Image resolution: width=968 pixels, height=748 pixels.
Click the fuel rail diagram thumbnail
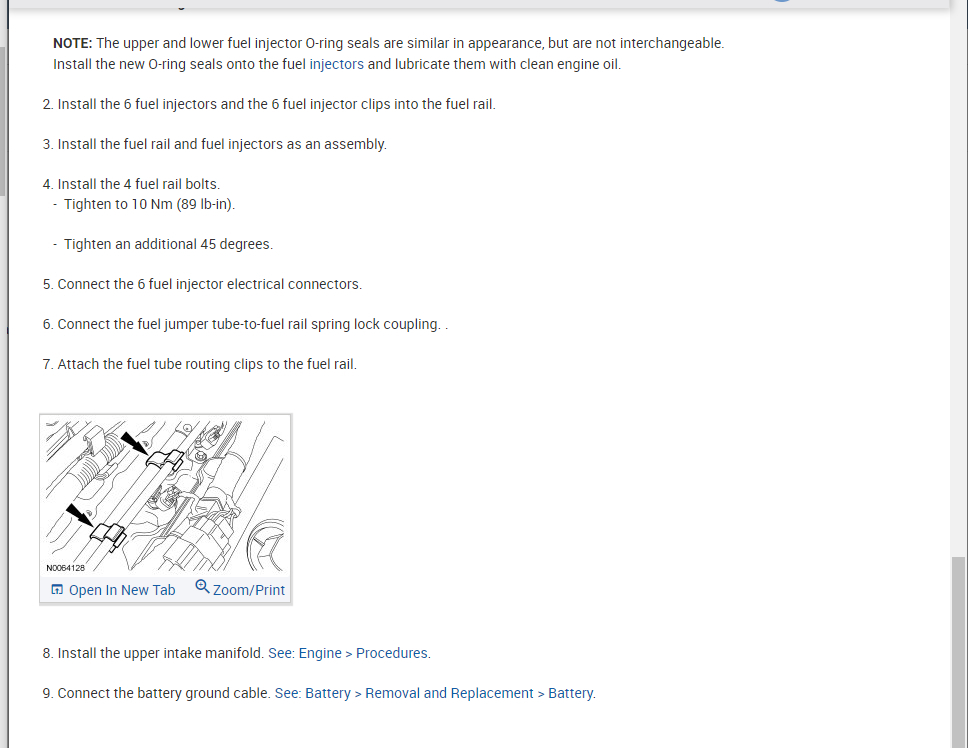pos(165,496)
